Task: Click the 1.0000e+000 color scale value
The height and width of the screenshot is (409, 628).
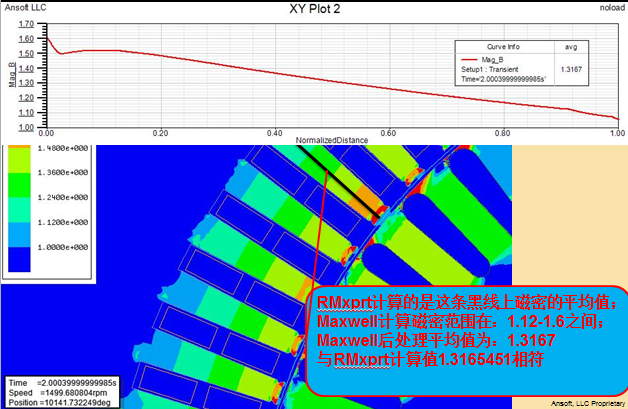Action: click(62, 247)
